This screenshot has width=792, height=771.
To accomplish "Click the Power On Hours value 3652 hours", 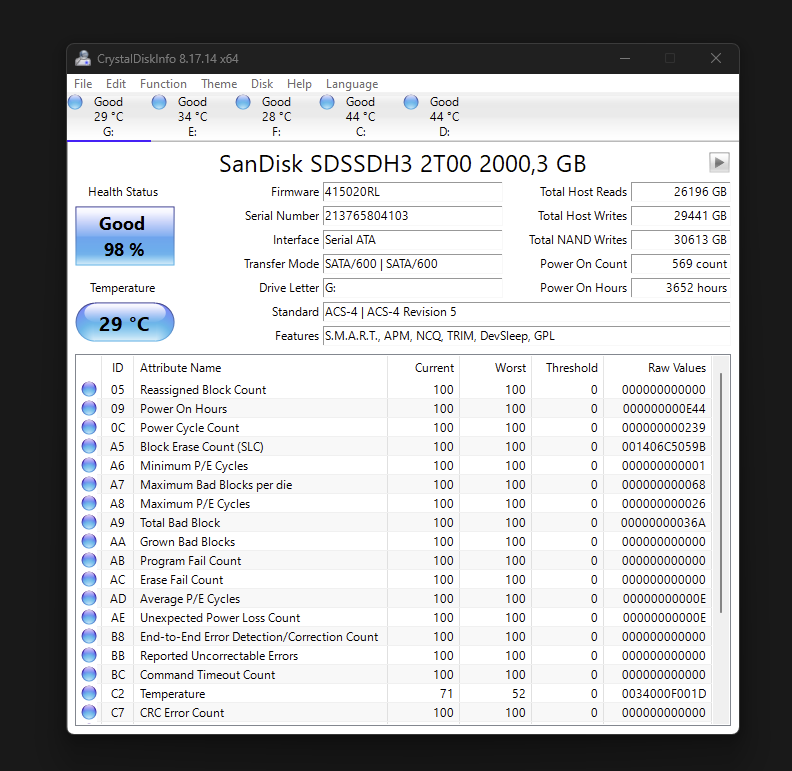I will point(680,288).
